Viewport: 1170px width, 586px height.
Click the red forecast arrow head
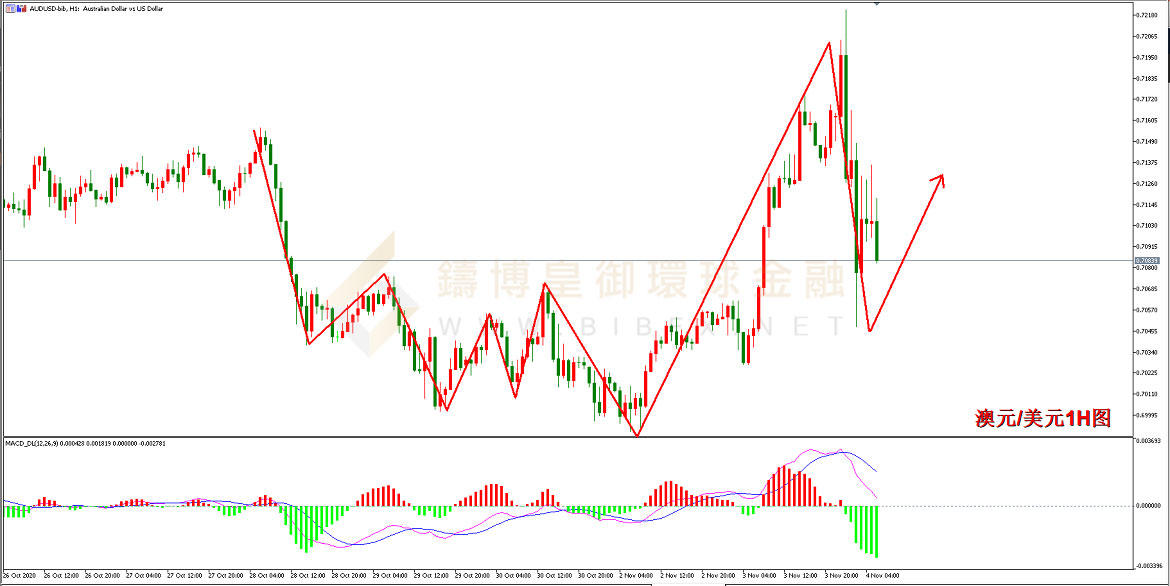[x=939, y=179]
